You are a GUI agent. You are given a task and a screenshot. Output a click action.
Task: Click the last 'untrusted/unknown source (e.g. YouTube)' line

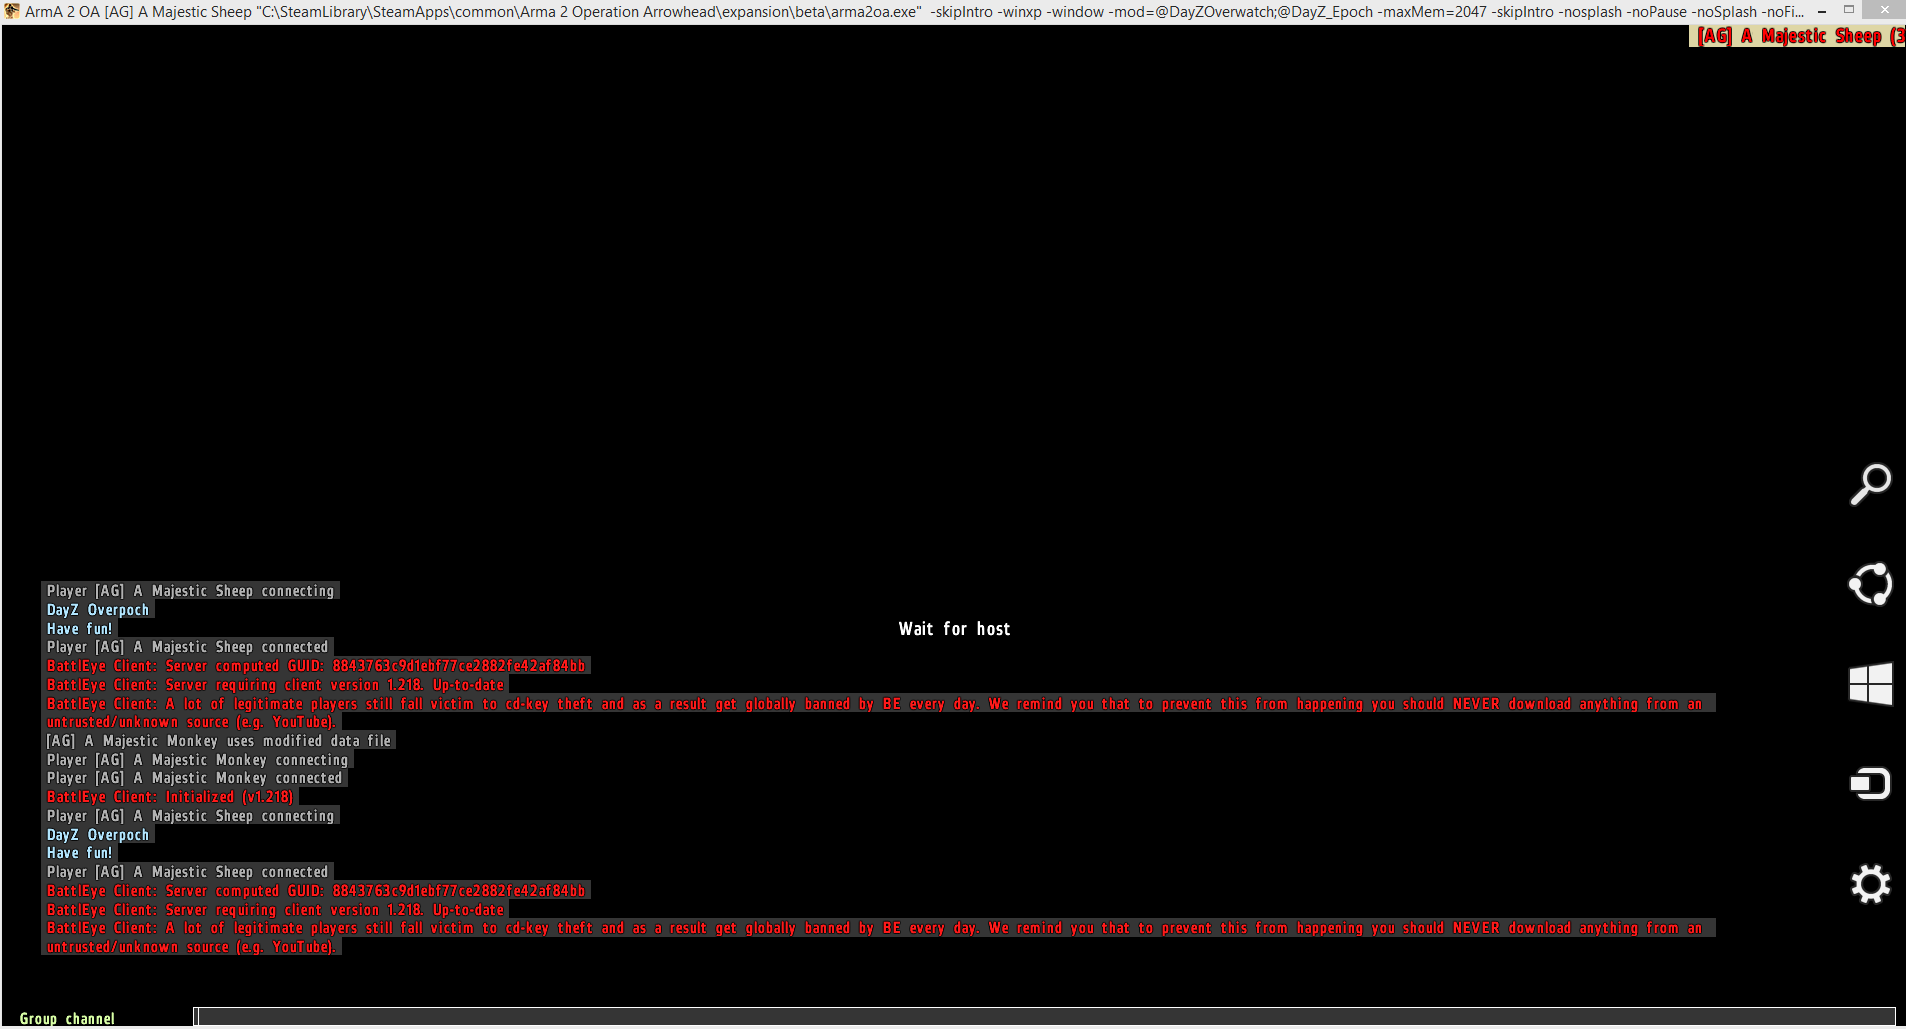(191, 947)
